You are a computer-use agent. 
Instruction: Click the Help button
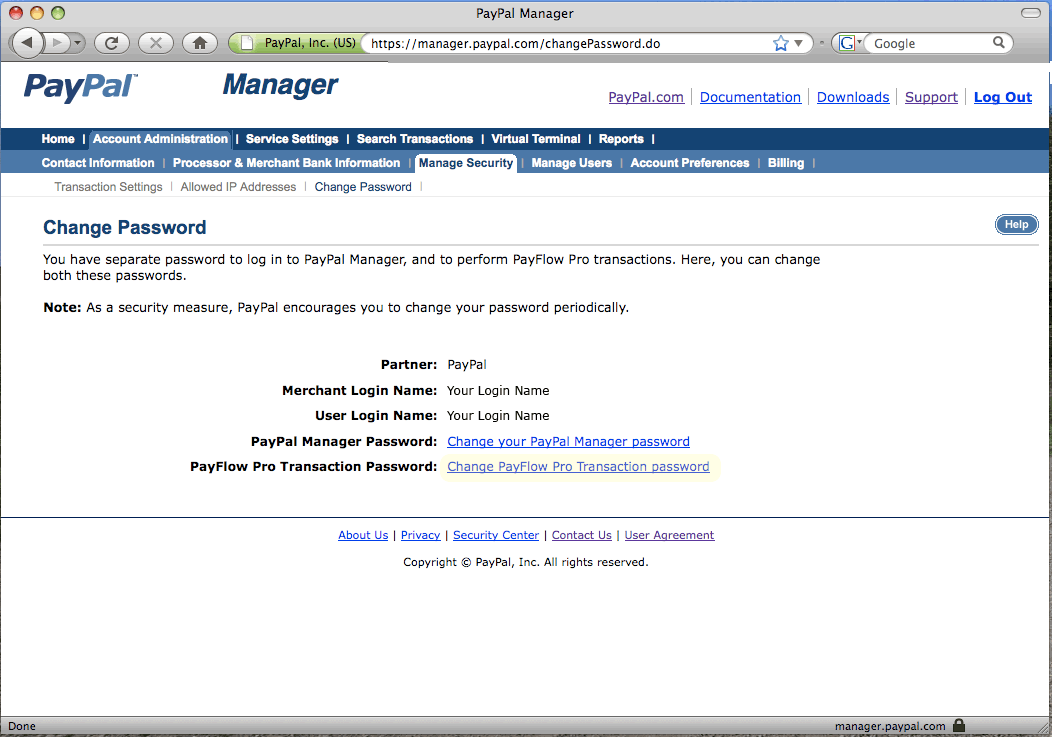point(1016,224)
